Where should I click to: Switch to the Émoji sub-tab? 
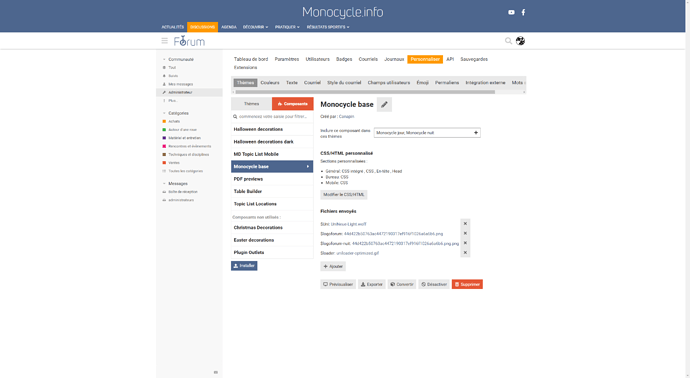click(422, 83)
